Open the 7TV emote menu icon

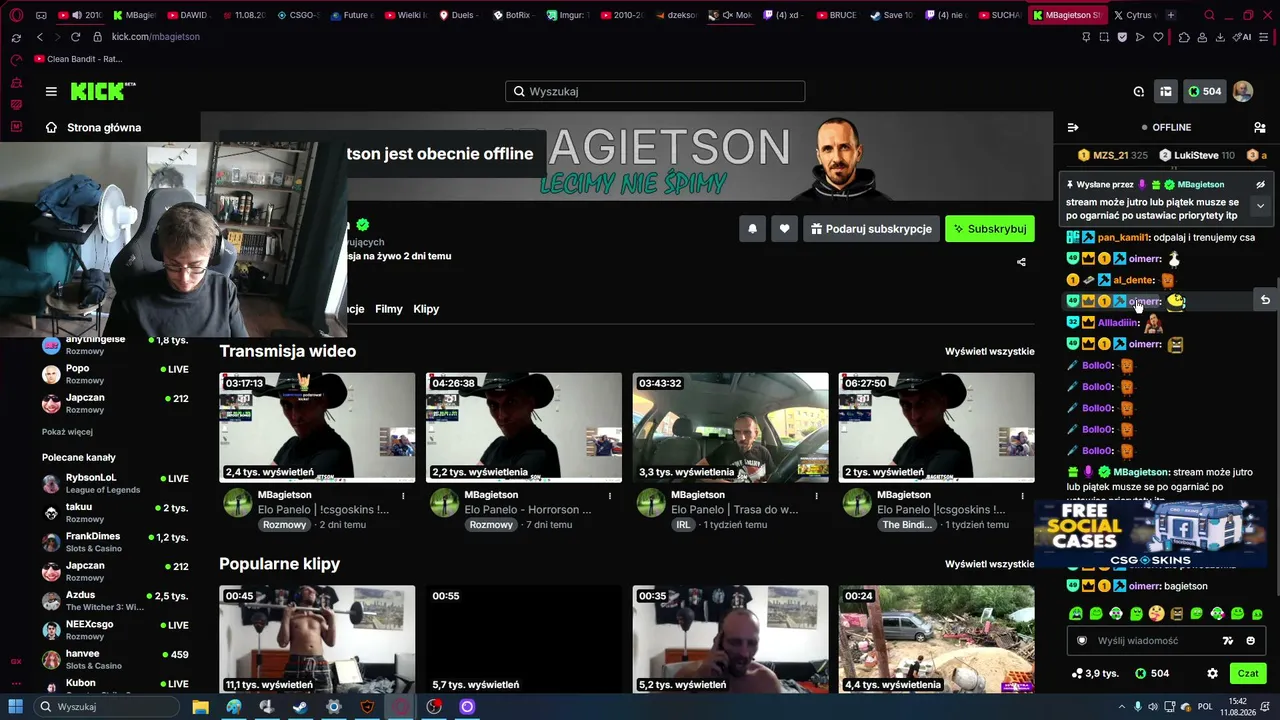[x=1229, y=641]
